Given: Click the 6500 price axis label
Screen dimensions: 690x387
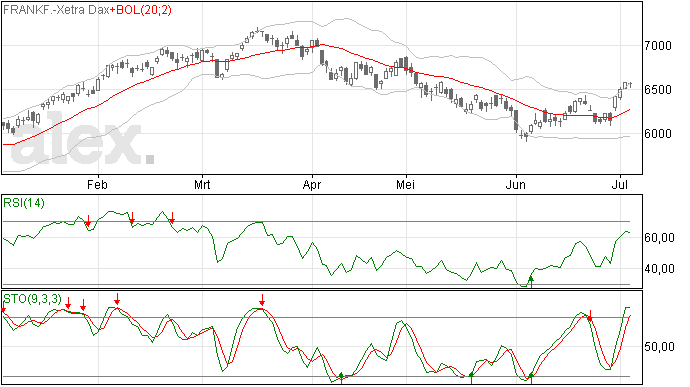Looking at the screenshot, I should (x=658, y=90).
